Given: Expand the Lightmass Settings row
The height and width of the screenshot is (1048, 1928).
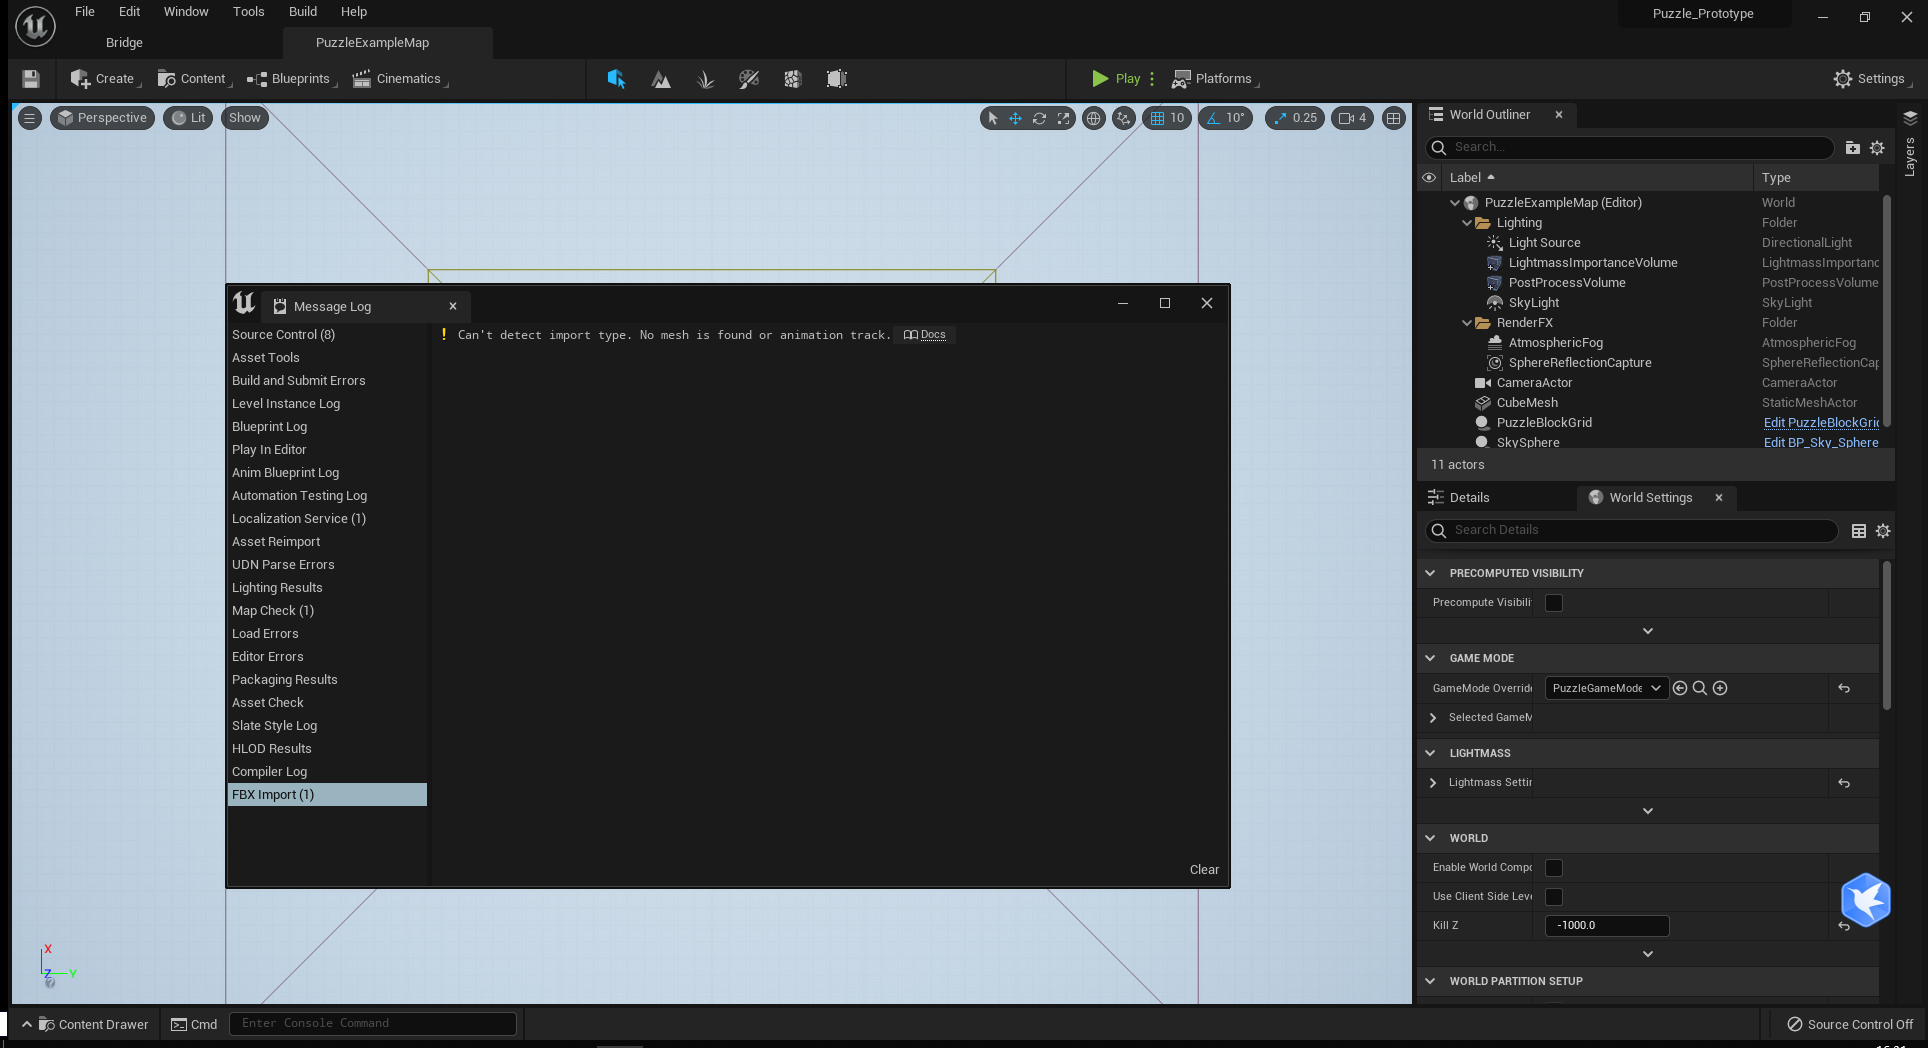Looking at the screenshot, I should click(x=1433, y=783).
